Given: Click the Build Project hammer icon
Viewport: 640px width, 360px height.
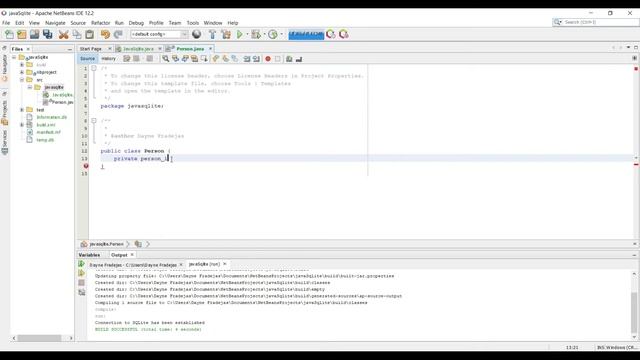Looking at the screenshot, I should coord(212,34).
